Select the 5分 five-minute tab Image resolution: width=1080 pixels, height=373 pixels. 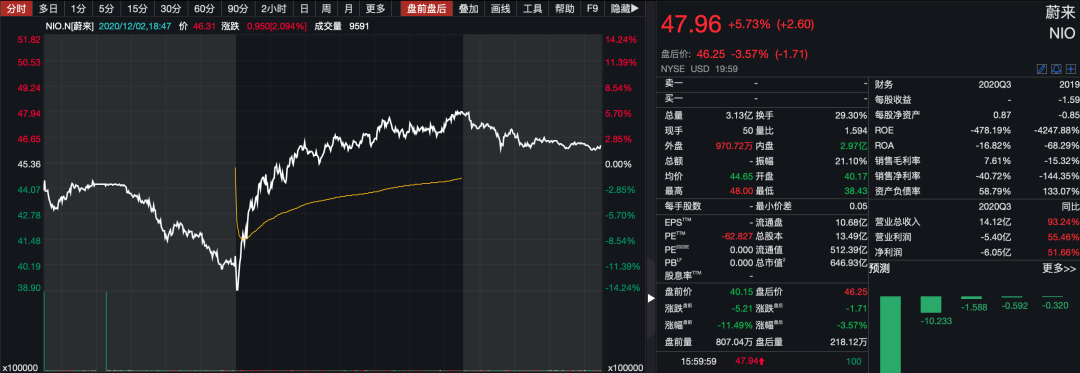click(105, 9)
